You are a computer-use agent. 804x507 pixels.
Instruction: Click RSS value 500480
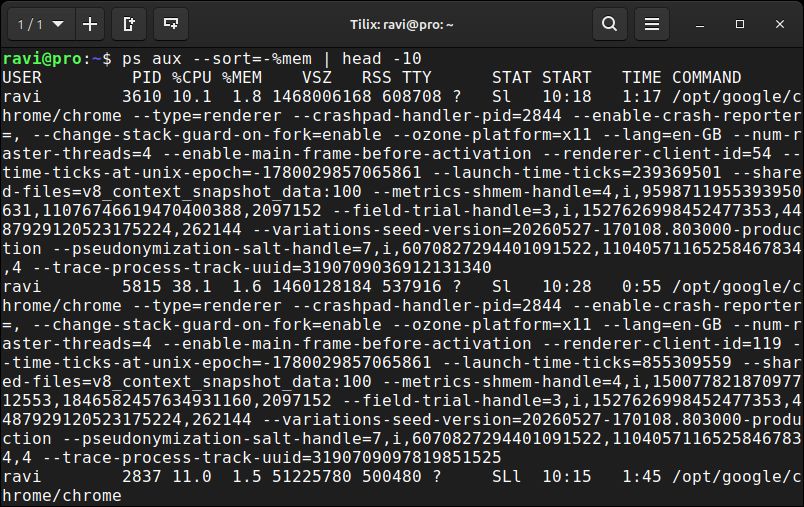(392, 476)
